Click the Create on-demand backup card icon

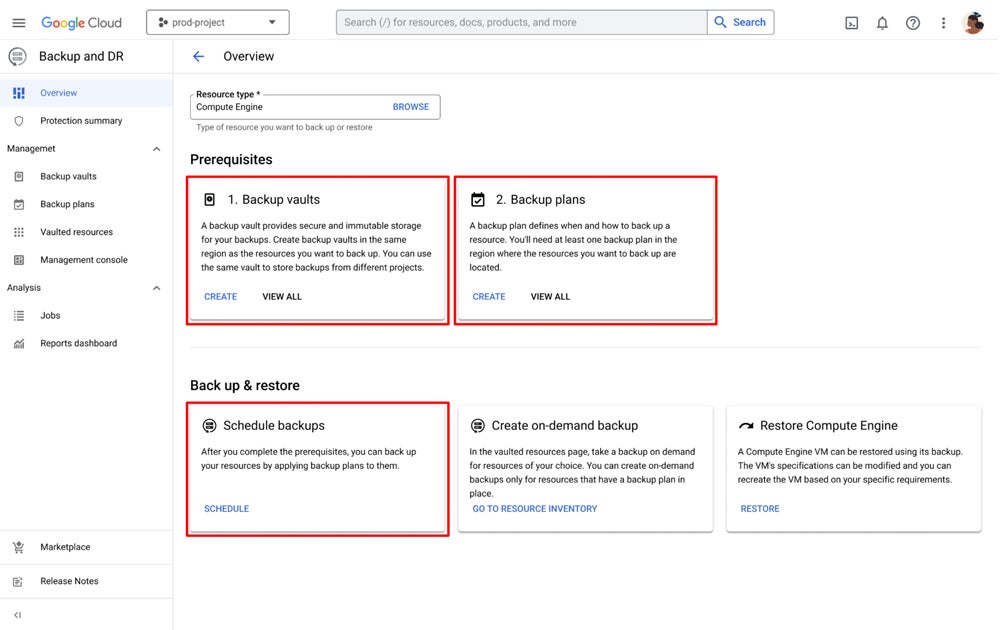pyautogui.click(x=478, y=425)
